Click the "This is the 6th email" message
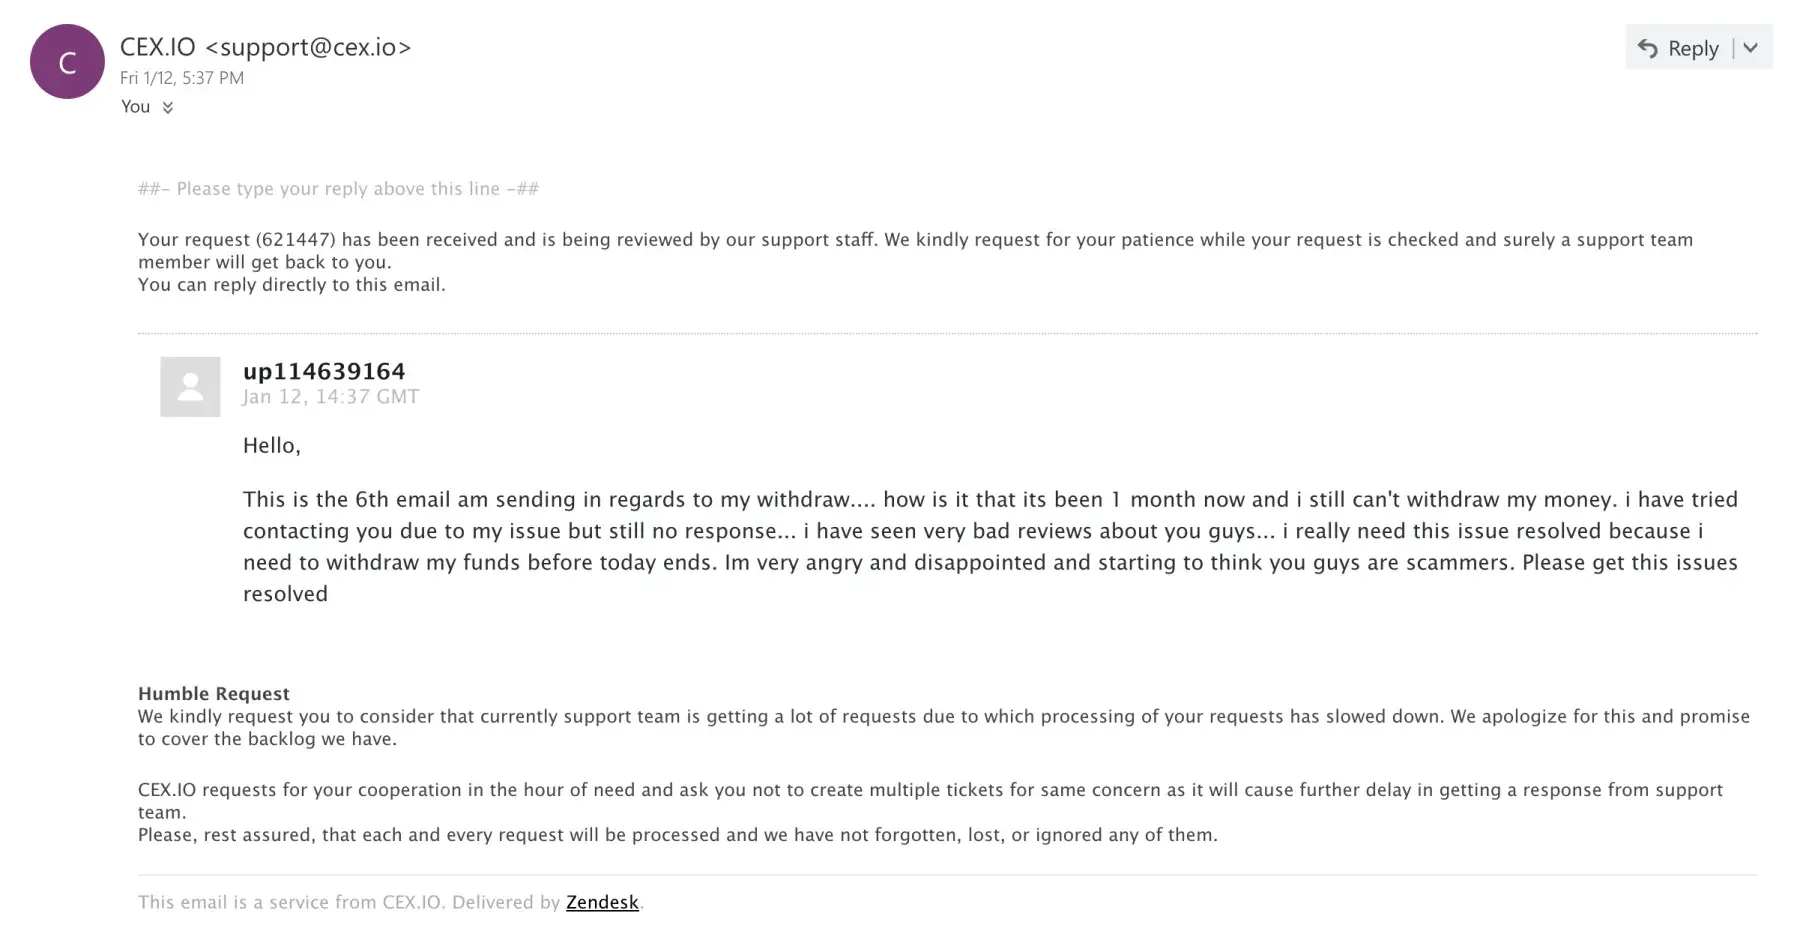 coord(990,546)
